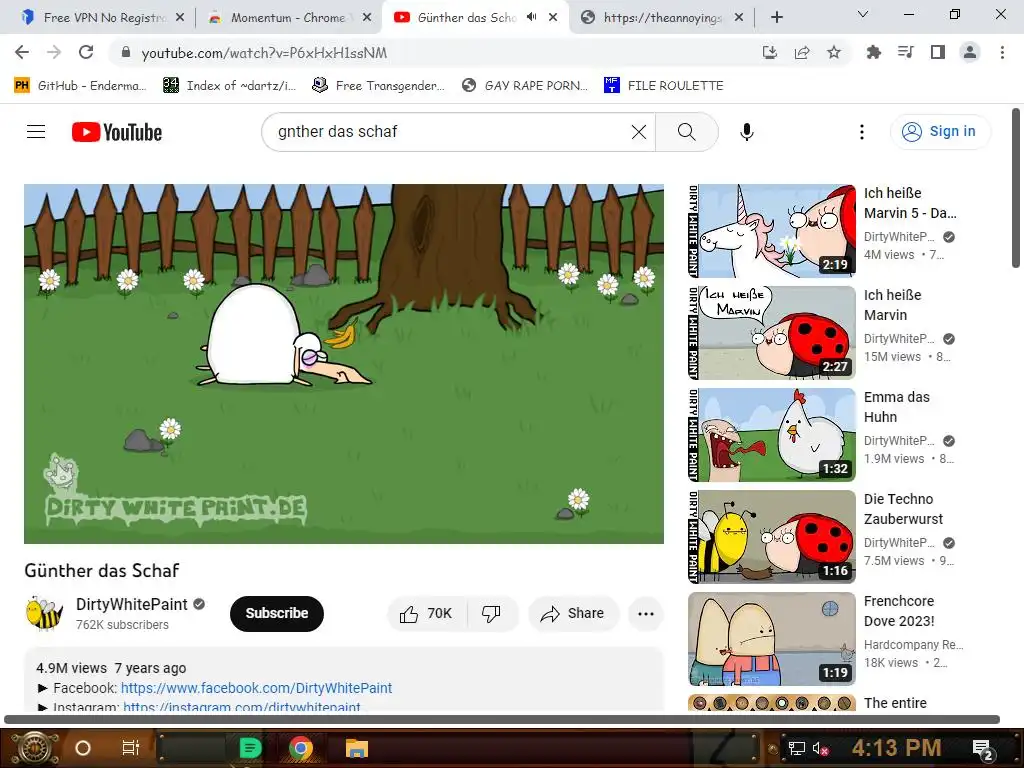
Task: Reload the current YouTube page
Action: 86,52
